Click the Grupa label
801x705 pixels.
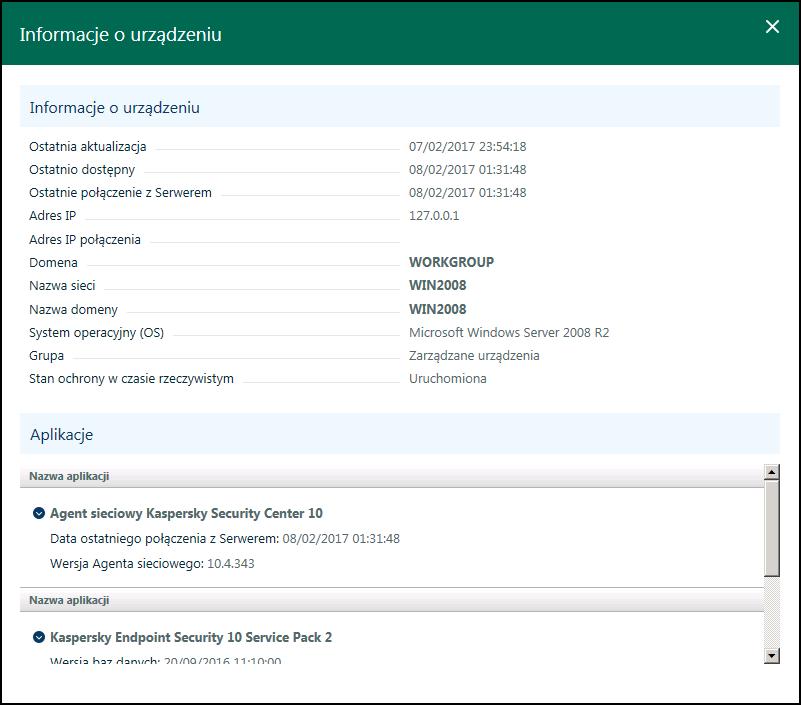[x=46, y=356]
